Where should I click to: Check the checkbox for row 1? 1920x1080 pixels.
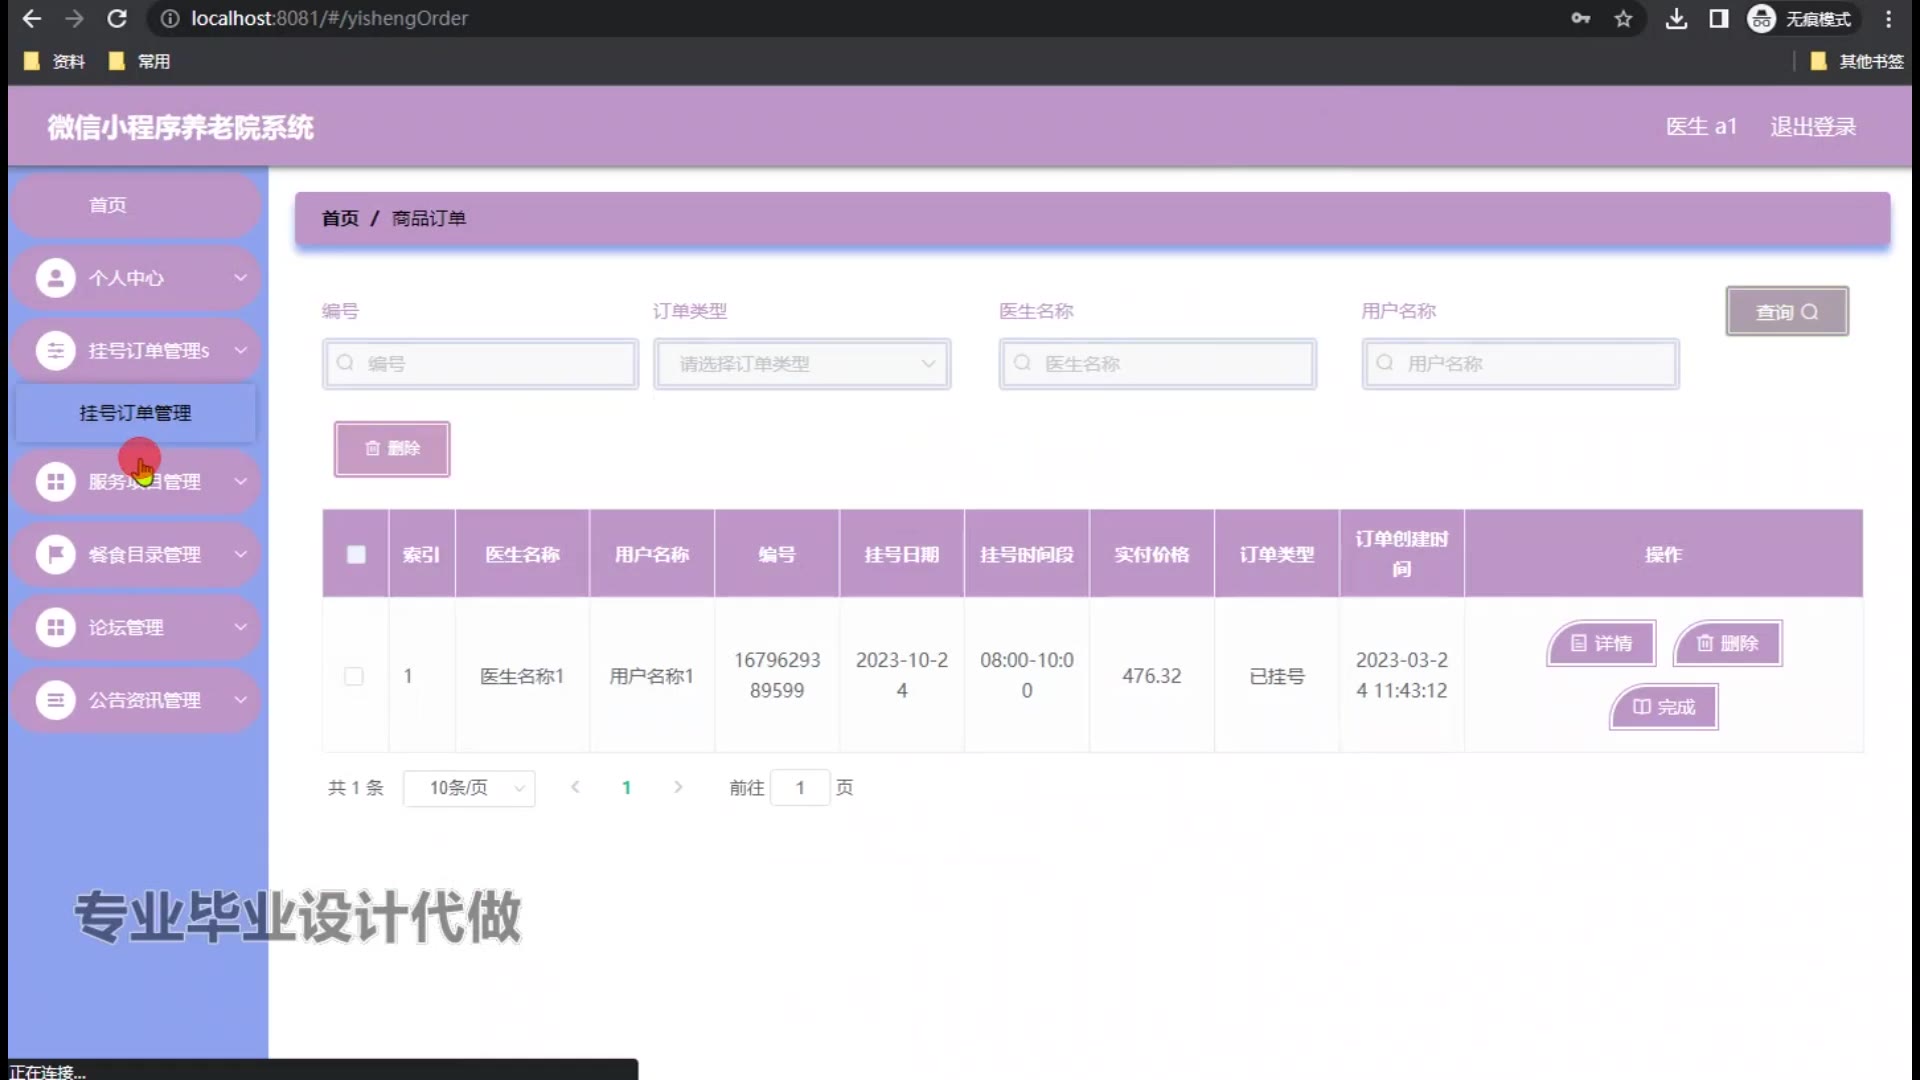pyautogui.click(x=354, y=676)
